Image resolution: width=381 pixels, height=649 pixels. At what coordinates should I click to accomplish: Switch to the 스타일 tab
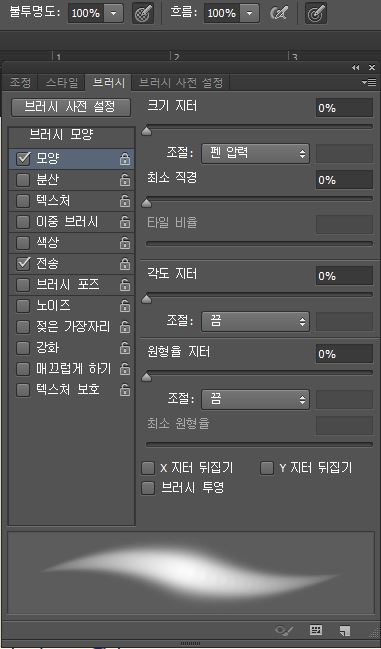(x=62, y=82)
